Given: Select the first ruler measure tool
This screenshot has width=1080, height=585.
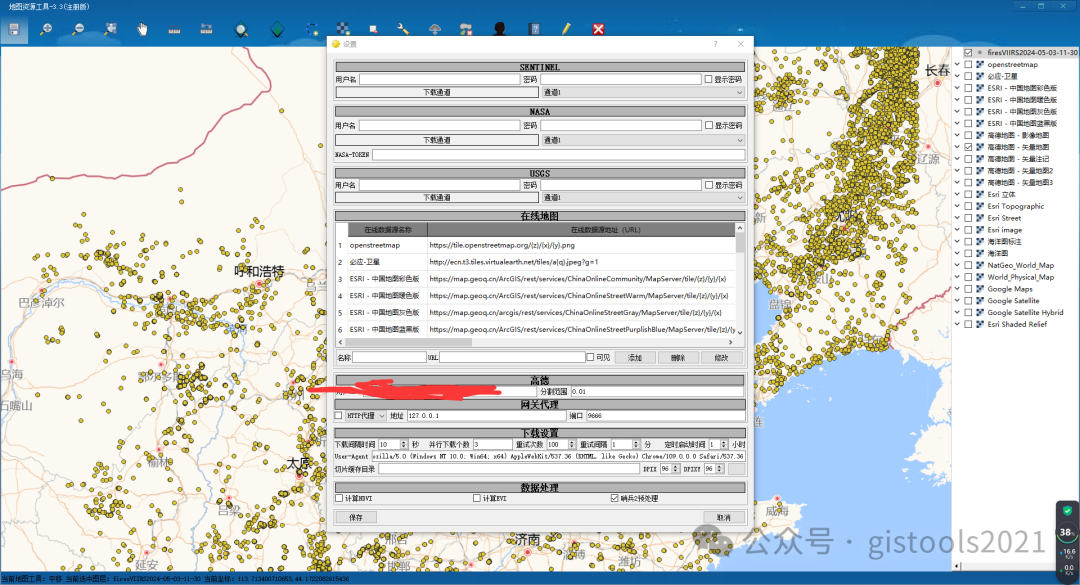Looking at the screenshot, I should [174, 30].
